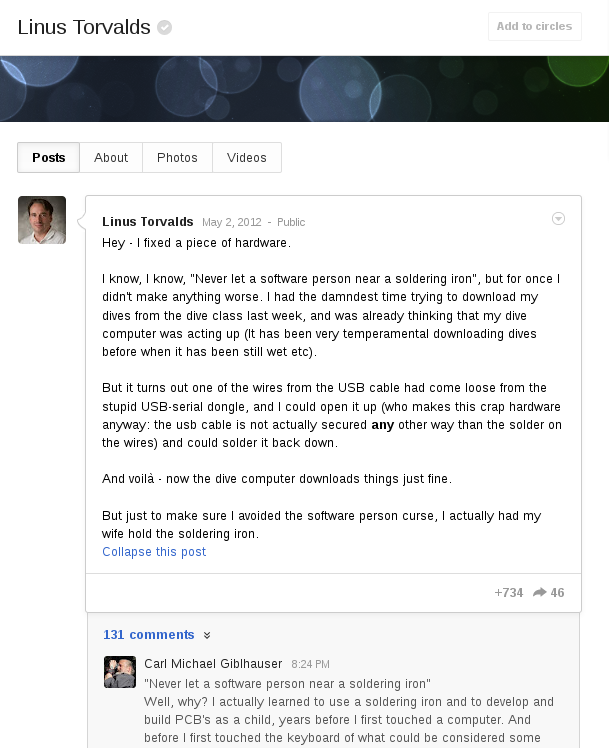
Task: Click the share arrow icon on the post
Action: tap(539, 592)
